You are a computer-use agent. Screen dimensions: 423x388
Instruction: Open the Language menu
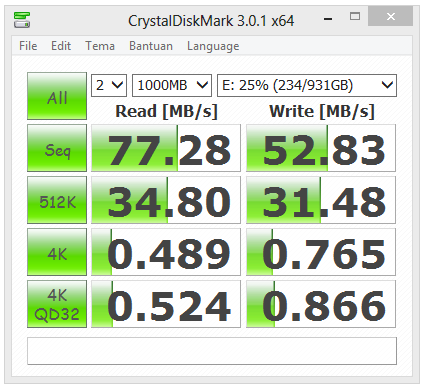pos(213,46)
